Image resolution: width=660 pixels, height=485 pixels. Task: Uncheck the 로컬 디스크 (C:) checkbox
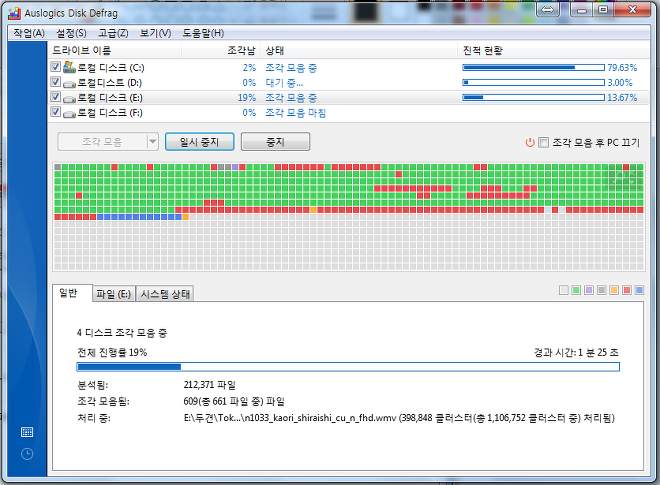(55, 67)
